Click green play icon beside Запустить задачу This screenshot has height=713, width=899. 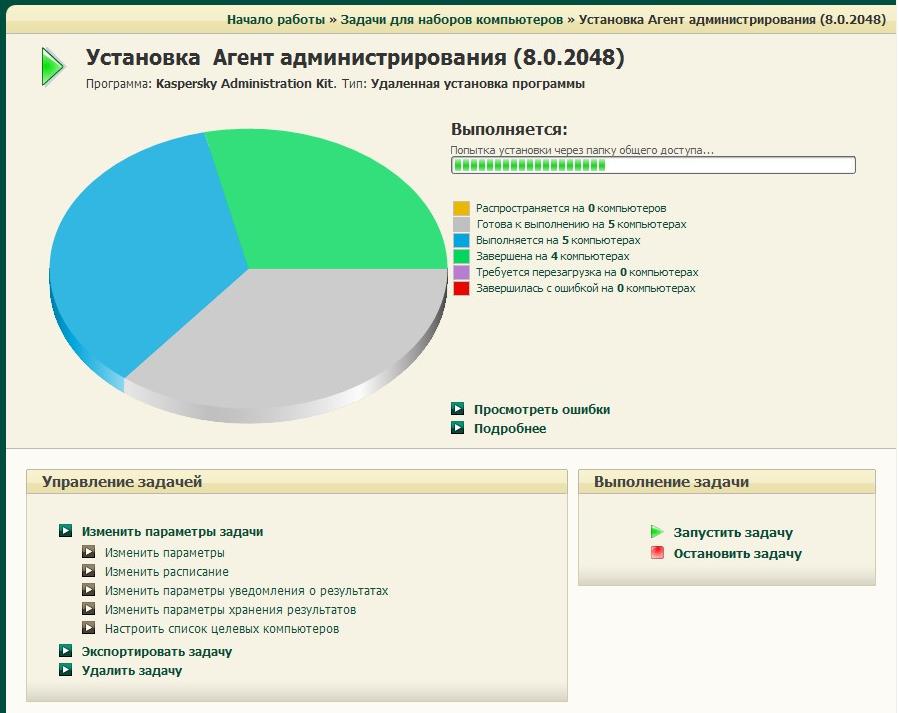657,532
